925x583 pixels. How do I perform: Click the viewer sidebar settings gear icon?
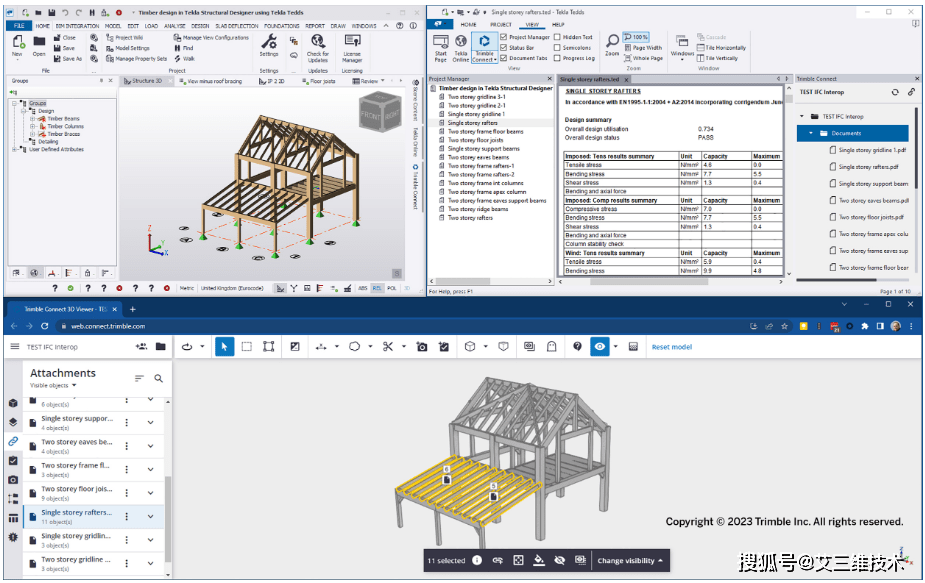pyautogui.click(x=13, y=538)
